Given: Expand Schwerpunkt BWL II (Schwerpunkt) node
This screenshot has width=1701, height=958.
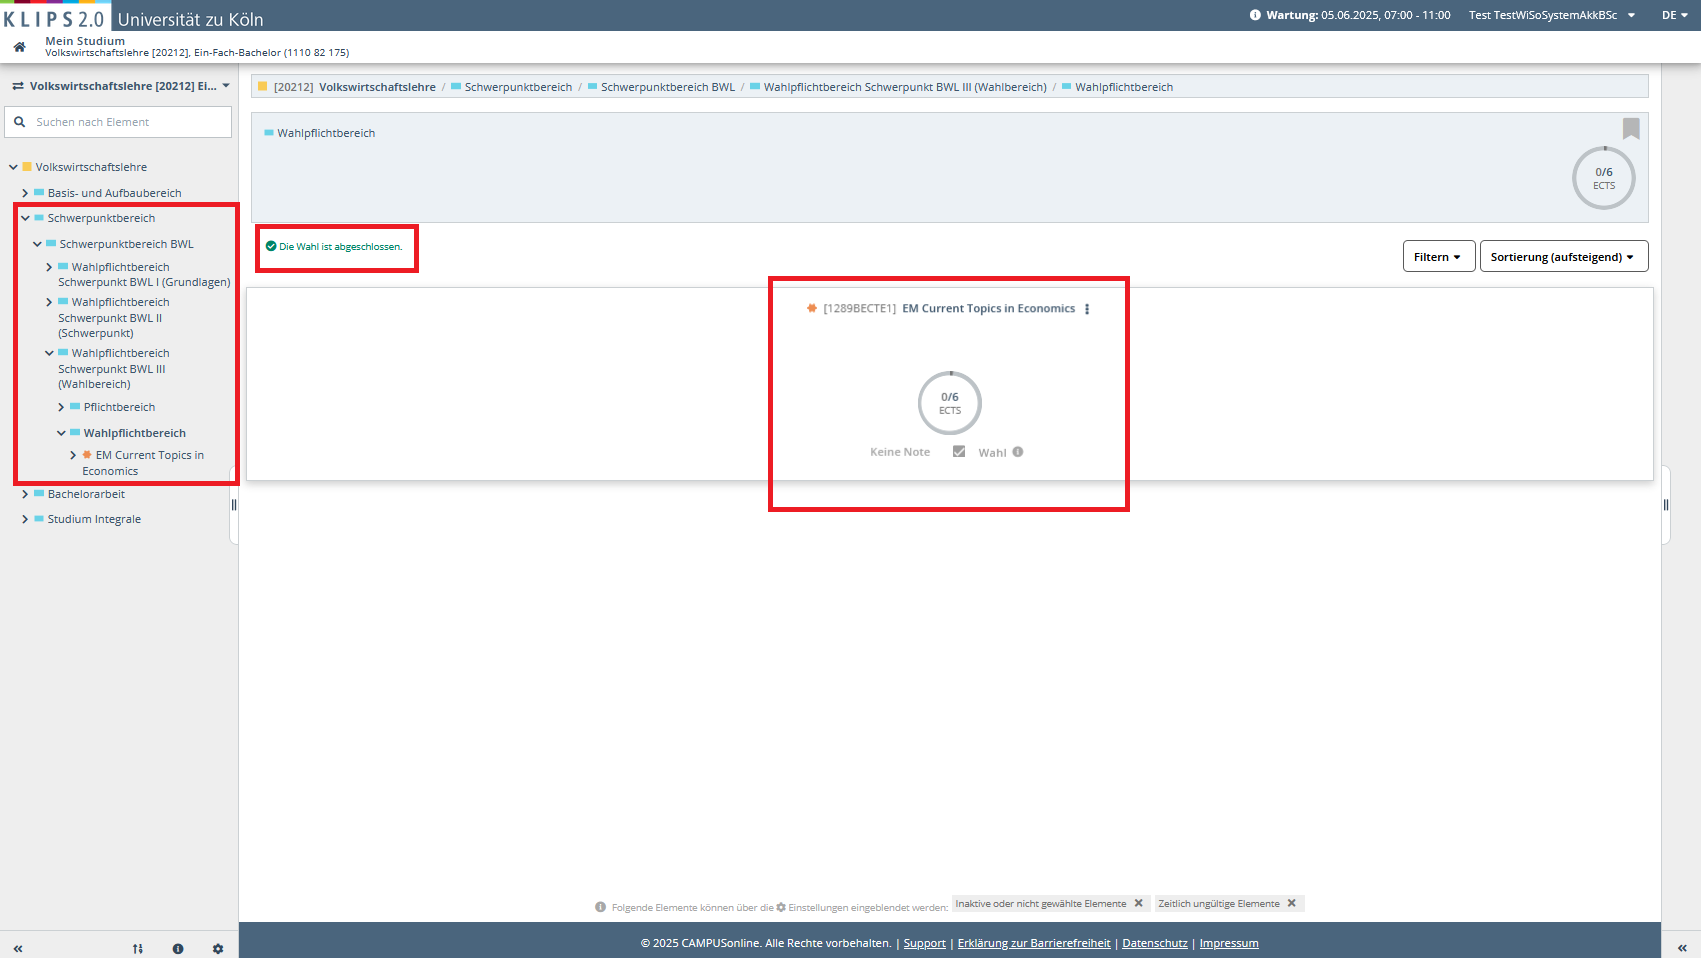Looking at the screenshot, I should point(49,302).
